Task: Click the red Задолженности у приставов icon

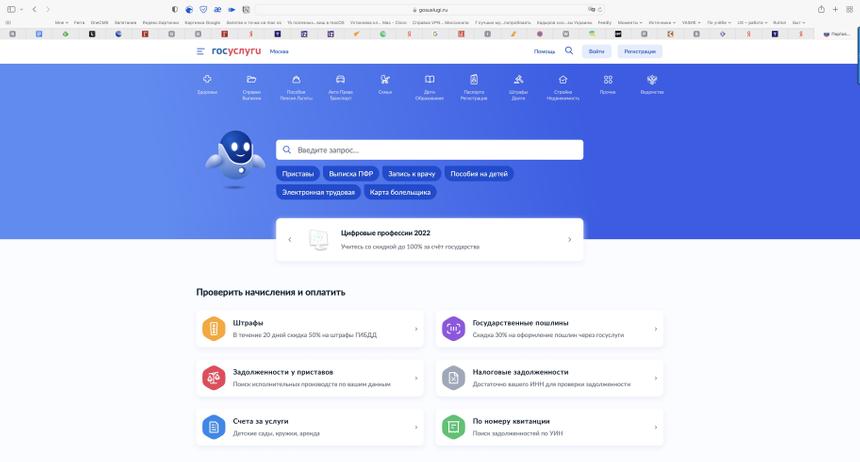Action: (x=213, y=378)
